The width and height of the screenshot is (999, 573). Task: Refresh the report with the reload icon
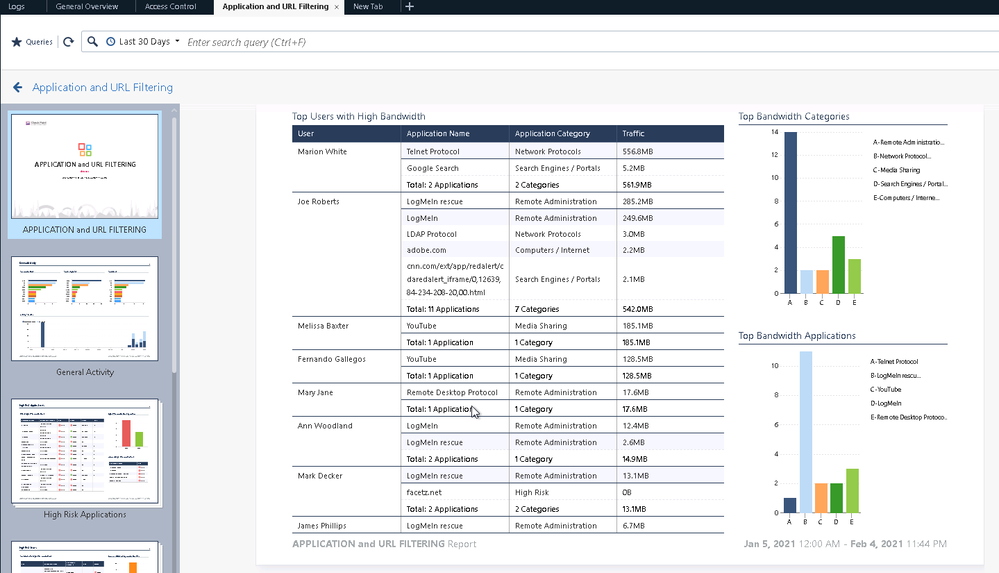pos(68,42)
